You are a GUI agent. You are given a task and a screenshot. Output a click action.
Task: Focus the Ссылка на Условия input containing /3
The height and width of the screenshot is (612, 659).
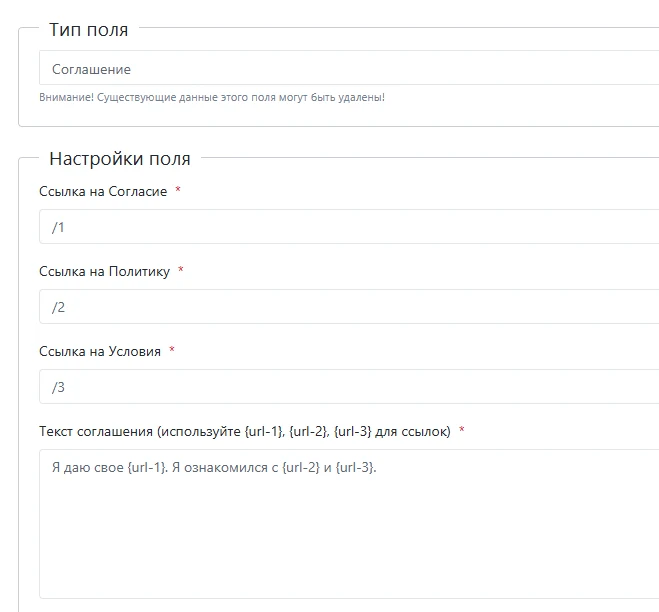click(349, 386)
